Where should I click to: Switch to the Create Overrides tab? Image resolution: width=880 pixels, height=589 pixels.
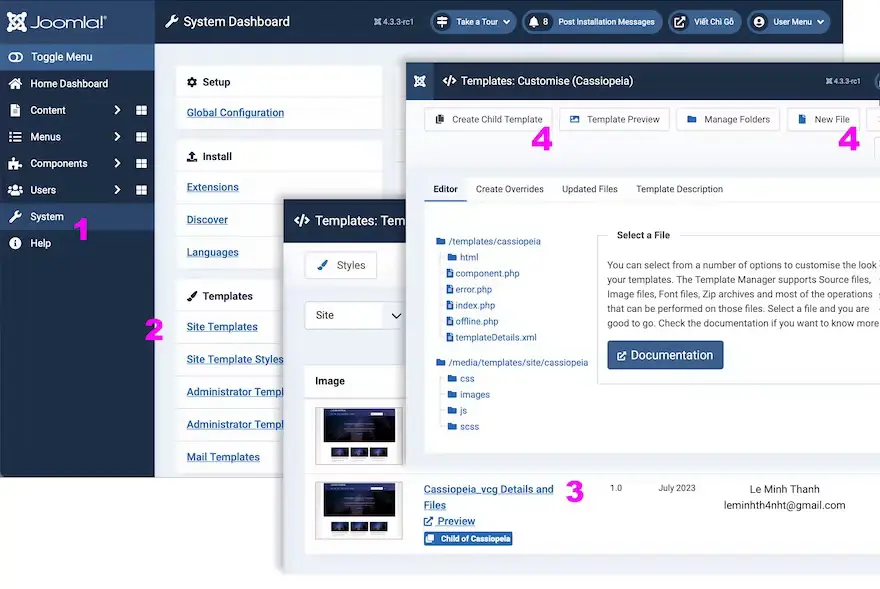[x=509, y=189]
